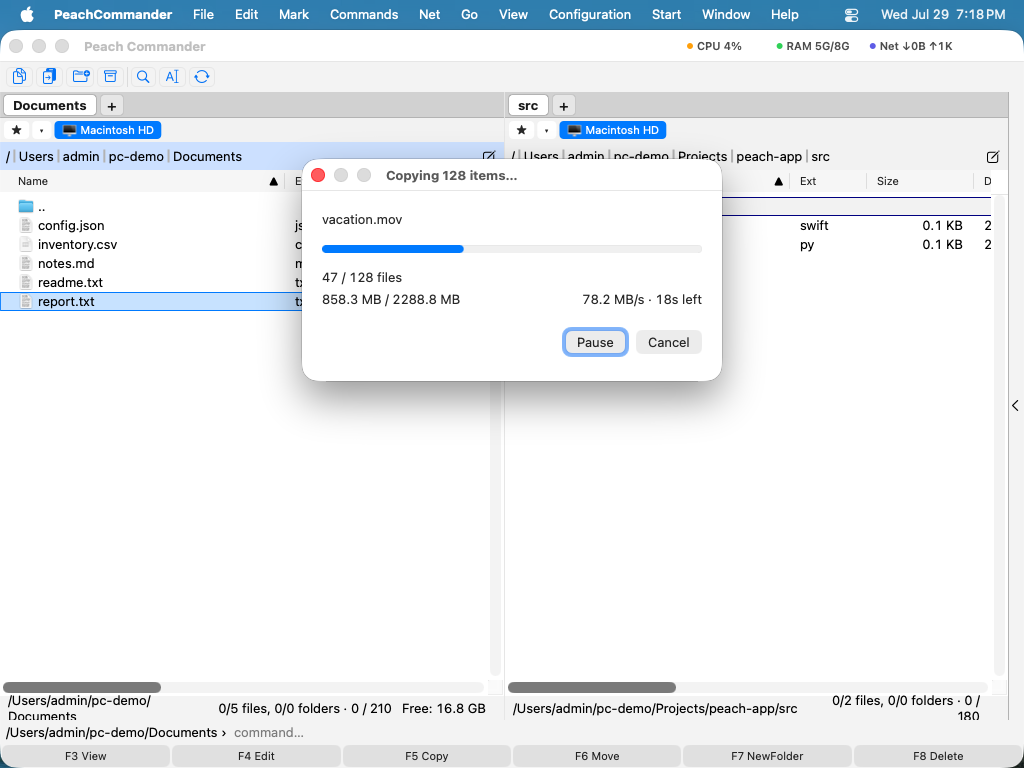Viewport: 1024px width, 768px height.
Task: Add a new tab in left panel
Action: [112, 106]
